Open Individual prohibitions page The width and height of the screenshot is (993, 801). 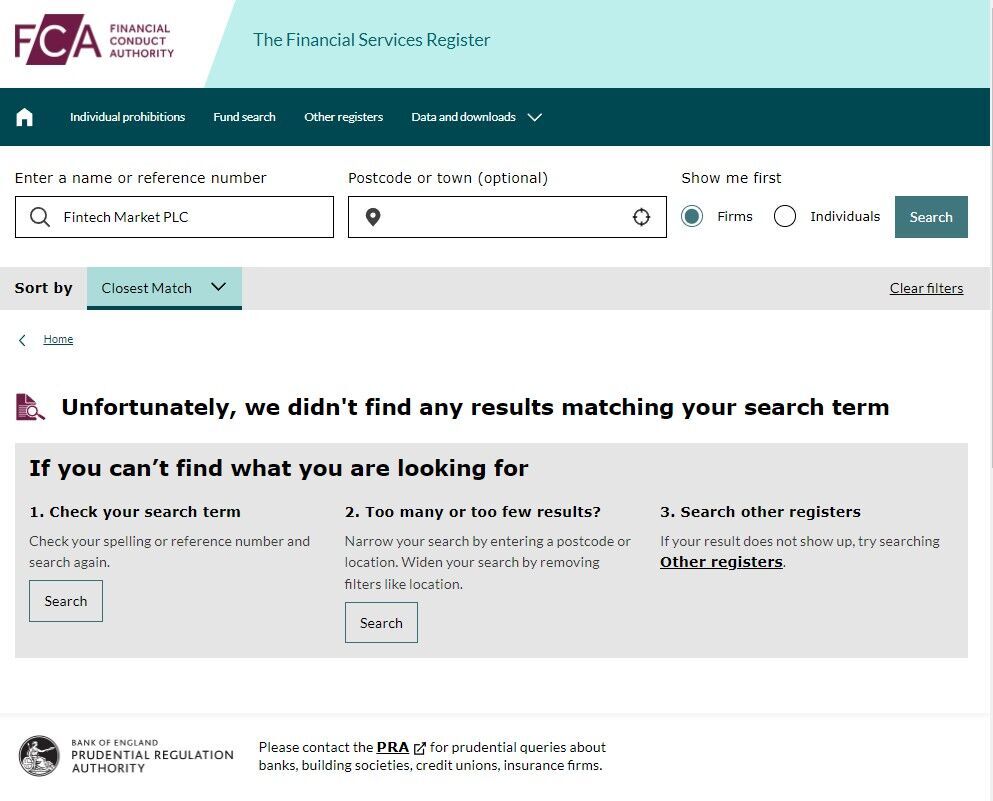(x=127, y=117)
